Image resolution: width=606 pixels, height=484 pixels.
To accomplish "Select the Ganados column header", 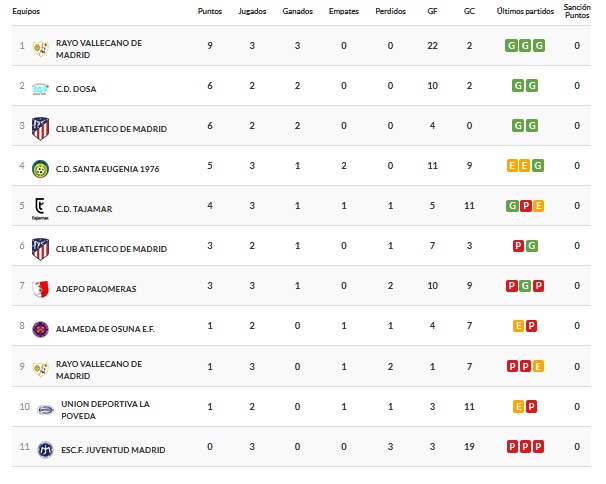I will (298, 11).
